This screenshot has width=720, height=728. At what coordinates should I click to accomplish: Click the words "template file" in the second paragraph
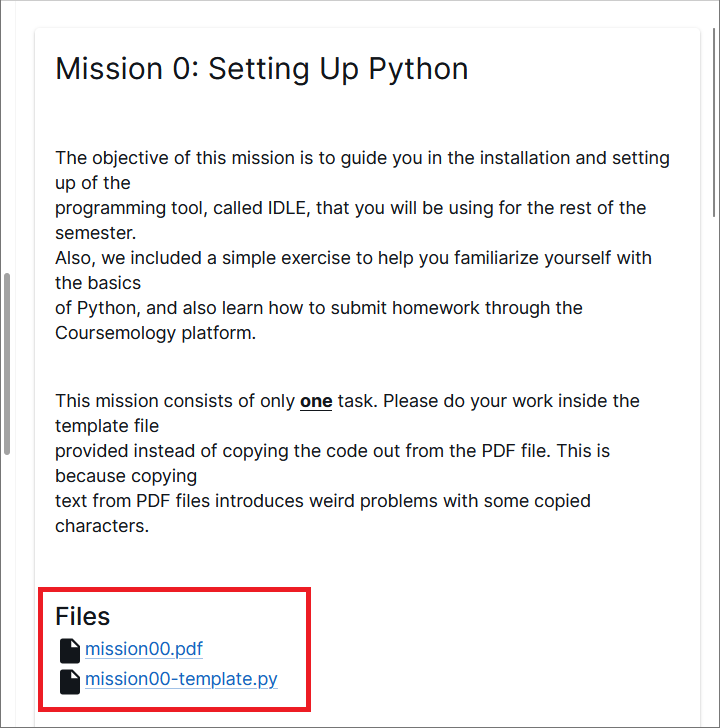(107, 426)
